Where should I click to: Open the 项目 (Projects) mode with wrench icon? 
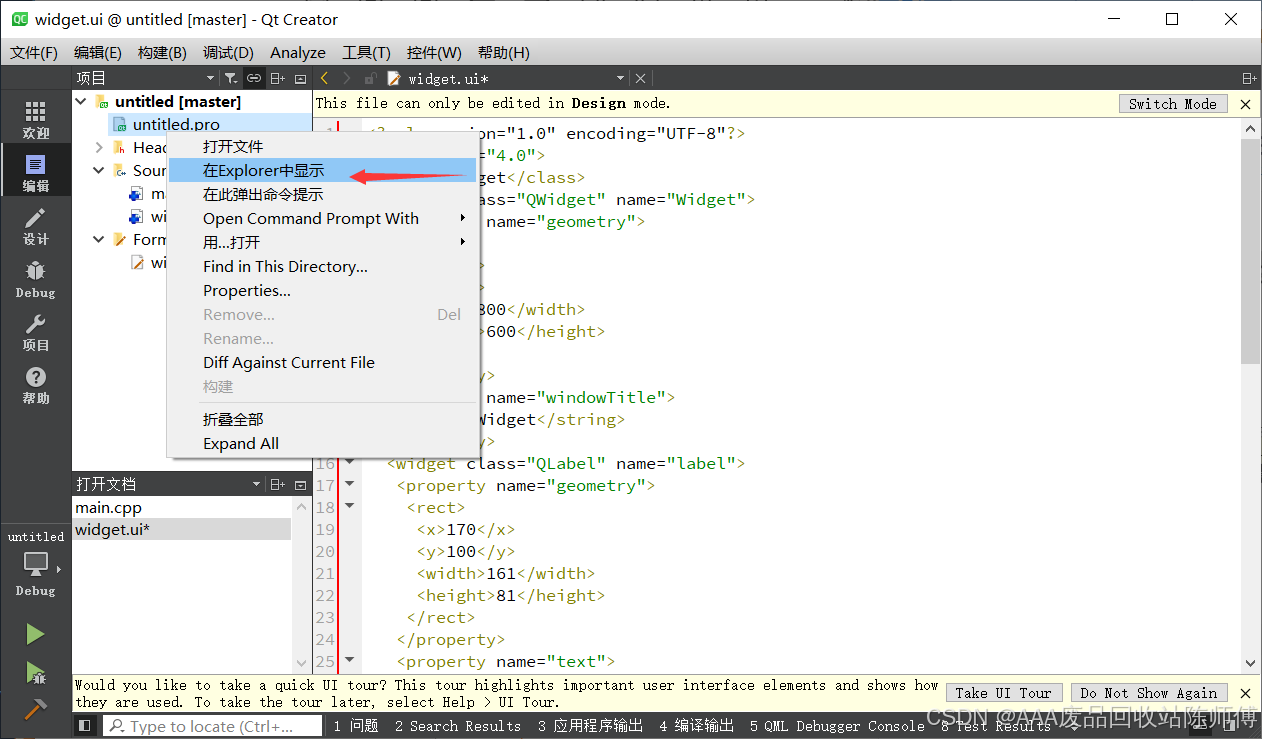coord(35,332)
